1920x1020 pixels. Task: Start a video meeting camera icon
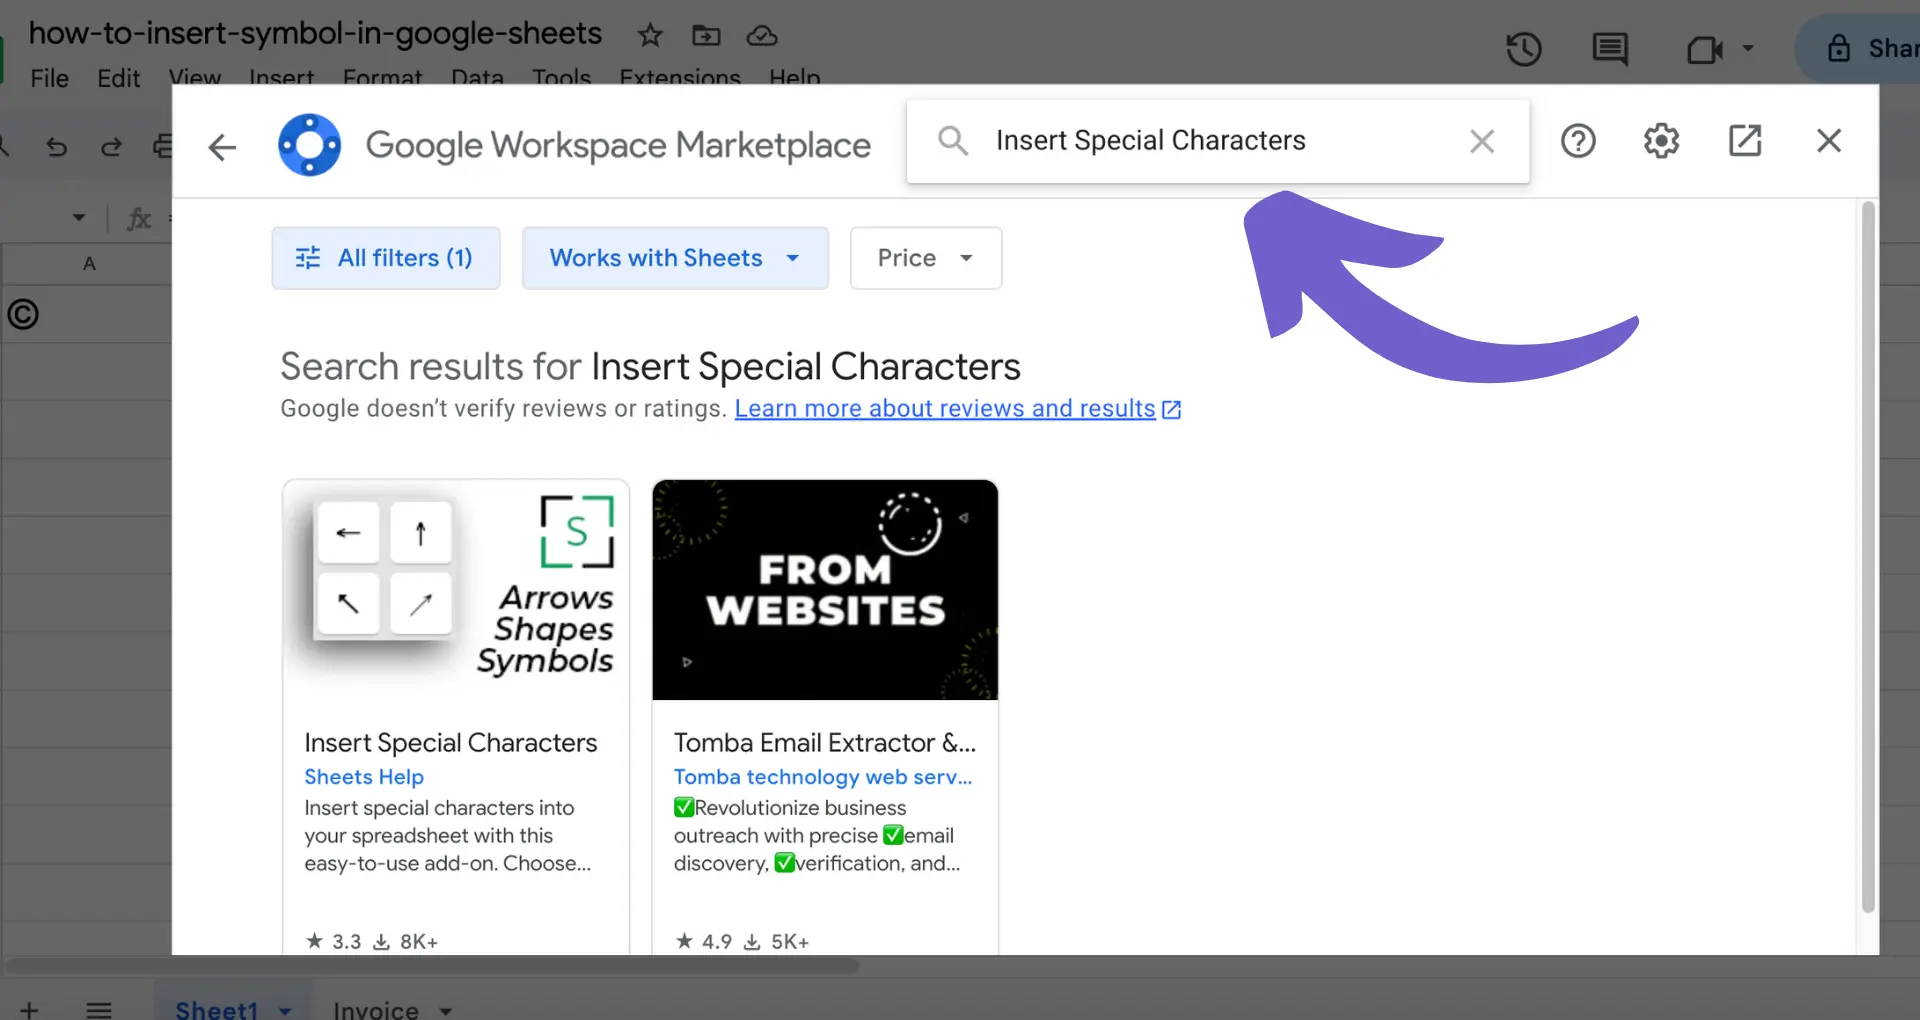[x=1705, y=49]
